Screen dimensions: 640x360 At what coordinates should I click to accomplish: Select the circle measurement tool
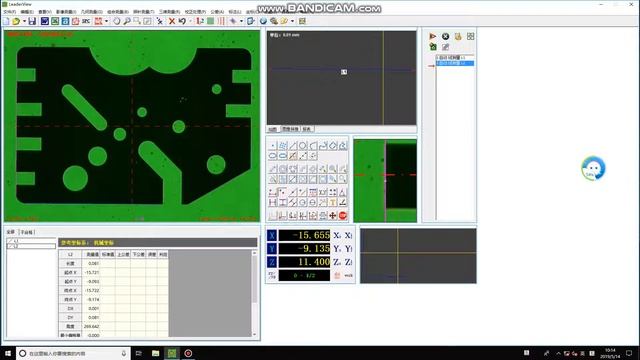[302, 146]
